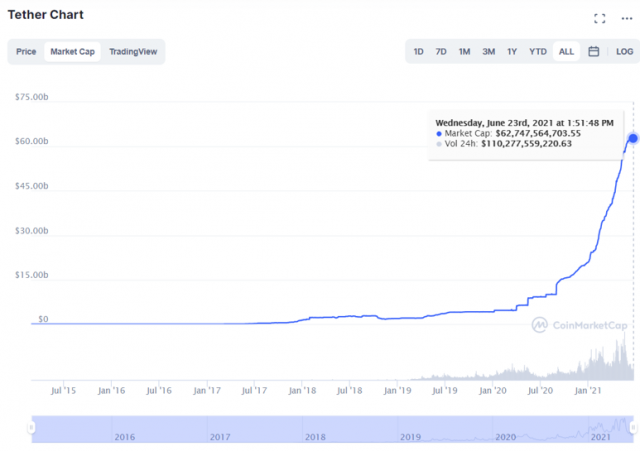The width and height of the screenshot is (640, 451).
Task: Click the 2021 label in range navigator
Action: coord(601,437)
